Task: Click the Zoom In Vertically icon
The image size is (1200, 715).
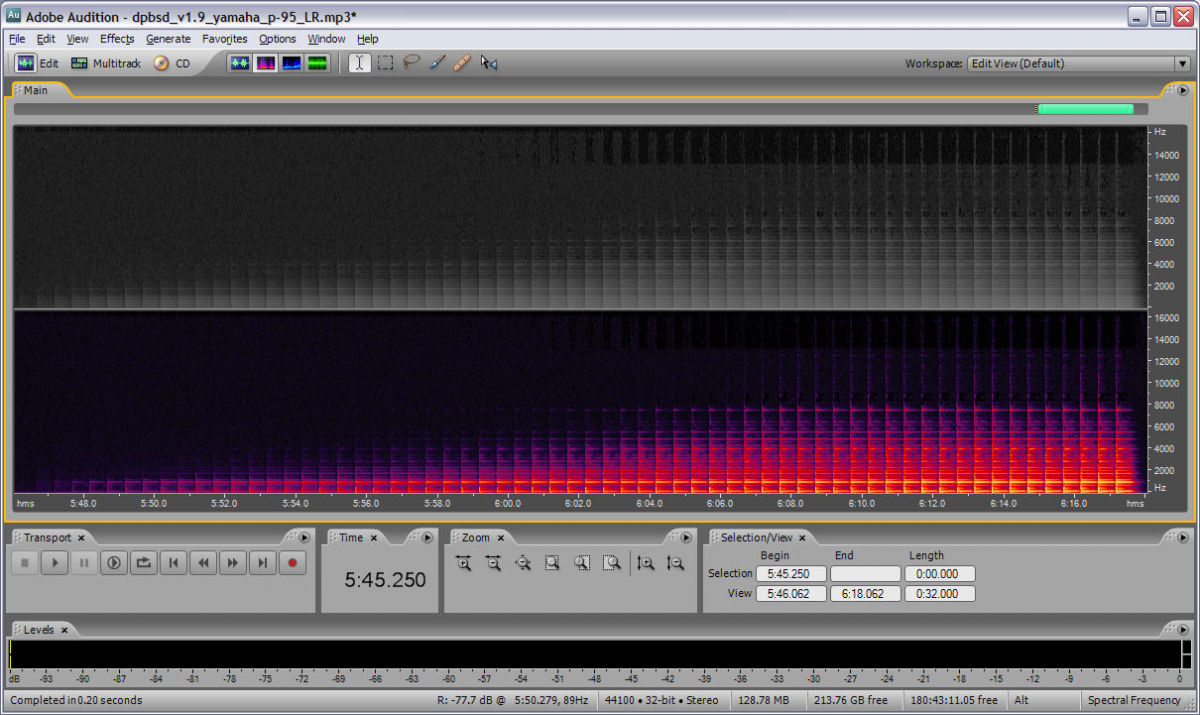Action: coord(646,563)
